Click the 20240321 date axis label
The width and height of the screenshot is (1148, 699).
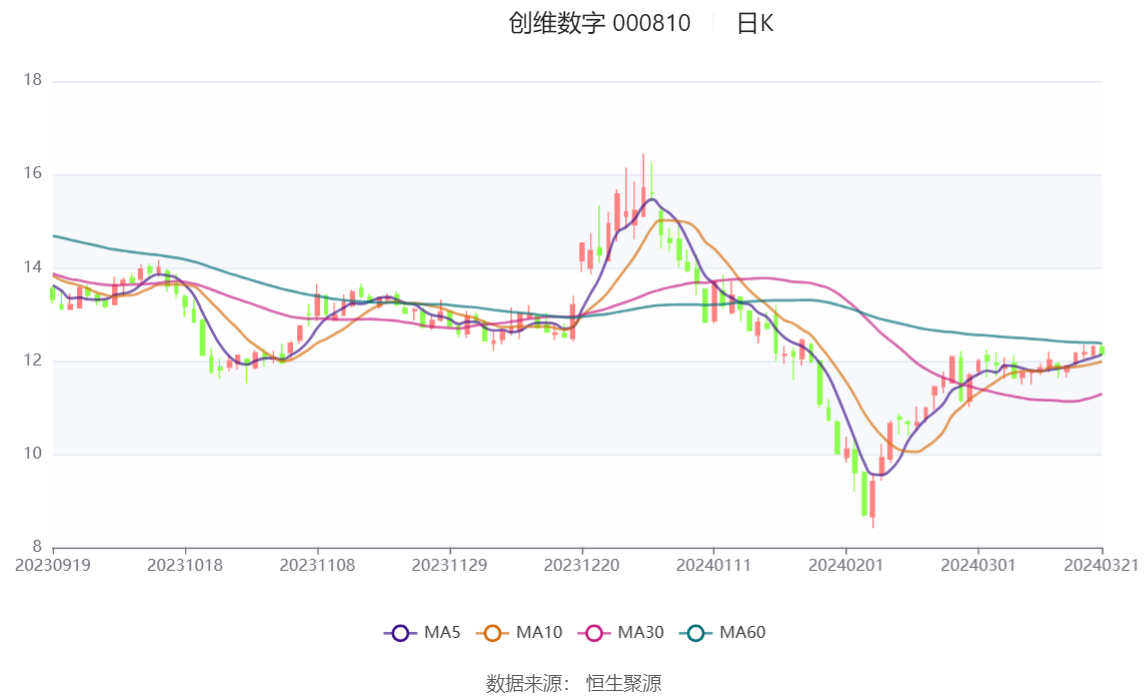1101,565
